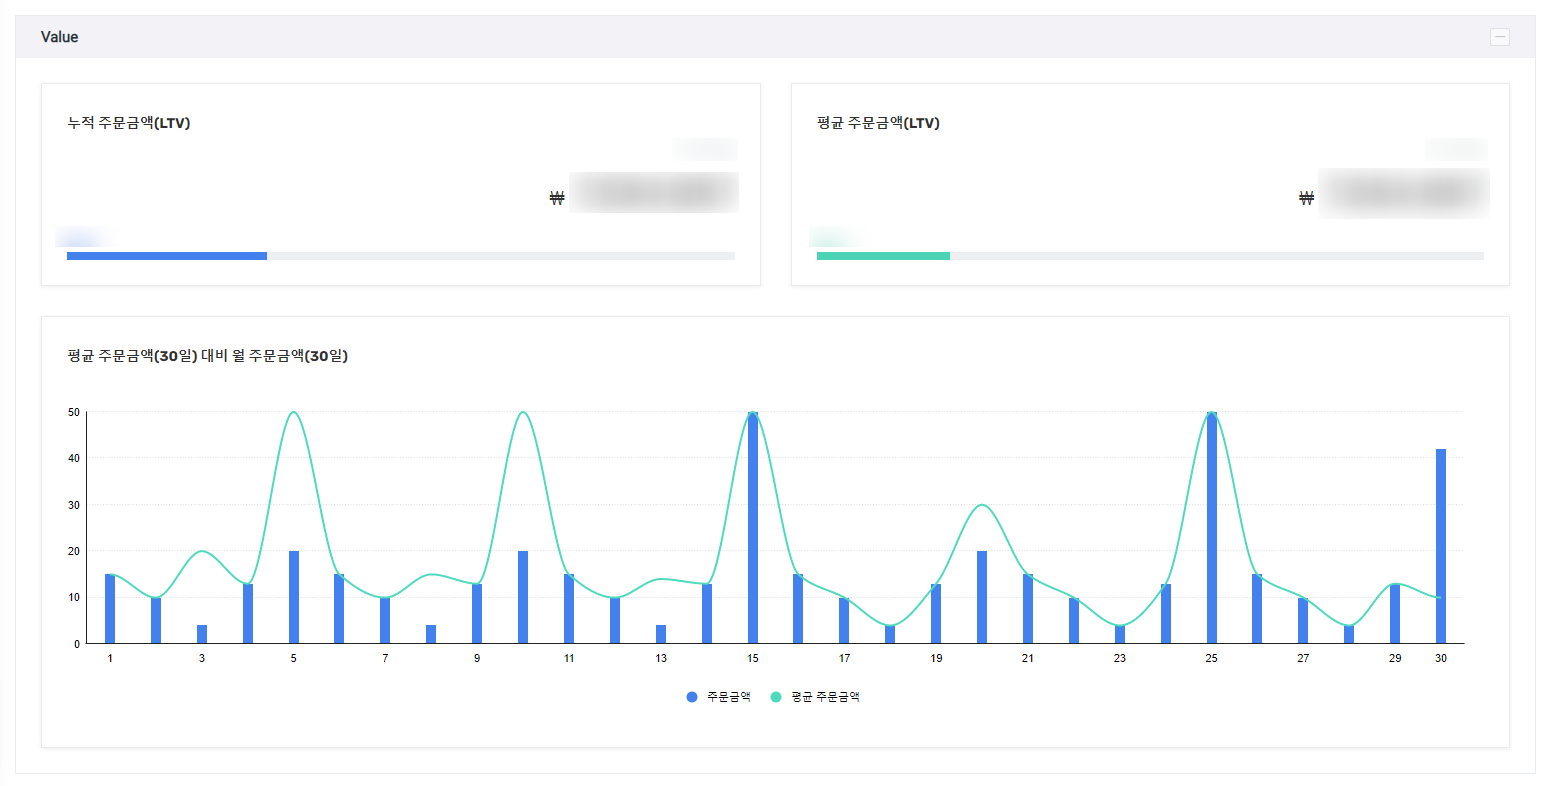The image size is (1549, 786).
Task: Click the blue 주문금액 legend circle
Action: pyautogui.click(x=691, y=697)
